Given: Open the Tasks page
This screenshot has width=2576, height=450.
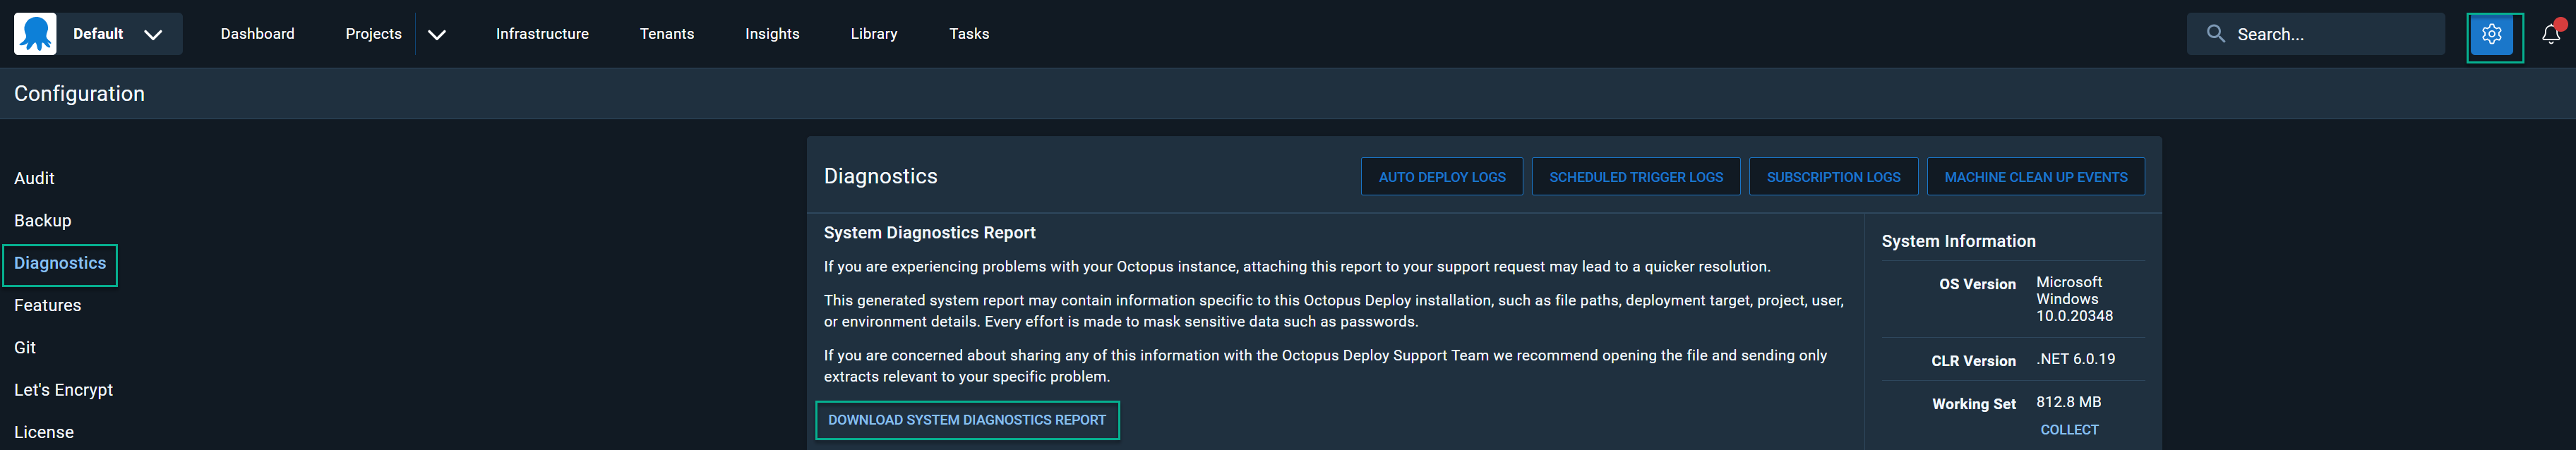Looking at the screenshot, I should [968, 34].
